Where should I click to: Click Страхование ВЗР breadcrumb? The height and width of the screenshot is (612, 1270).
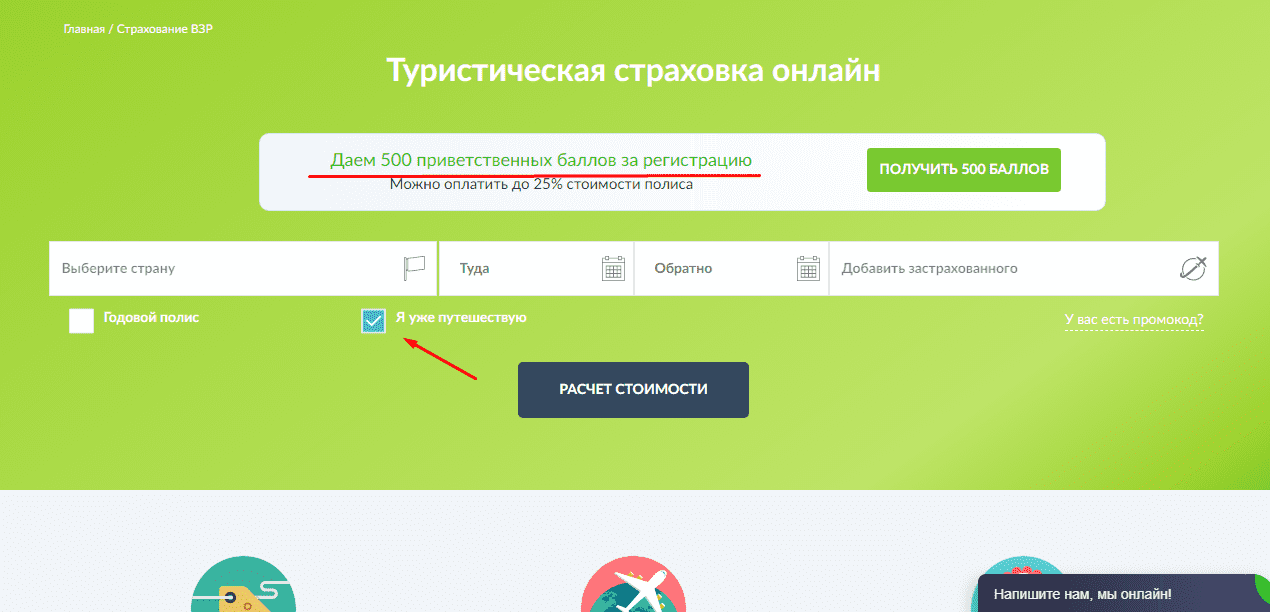click(165, 29)
